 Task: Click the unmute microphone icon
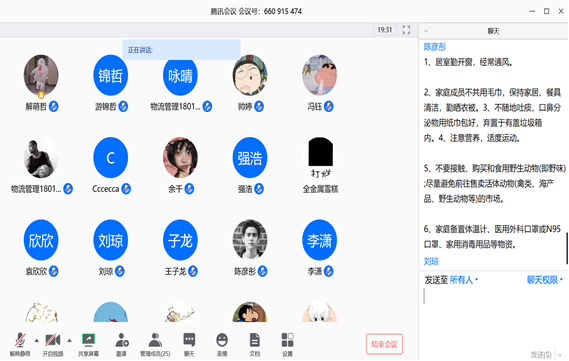(x=20, y=340)
